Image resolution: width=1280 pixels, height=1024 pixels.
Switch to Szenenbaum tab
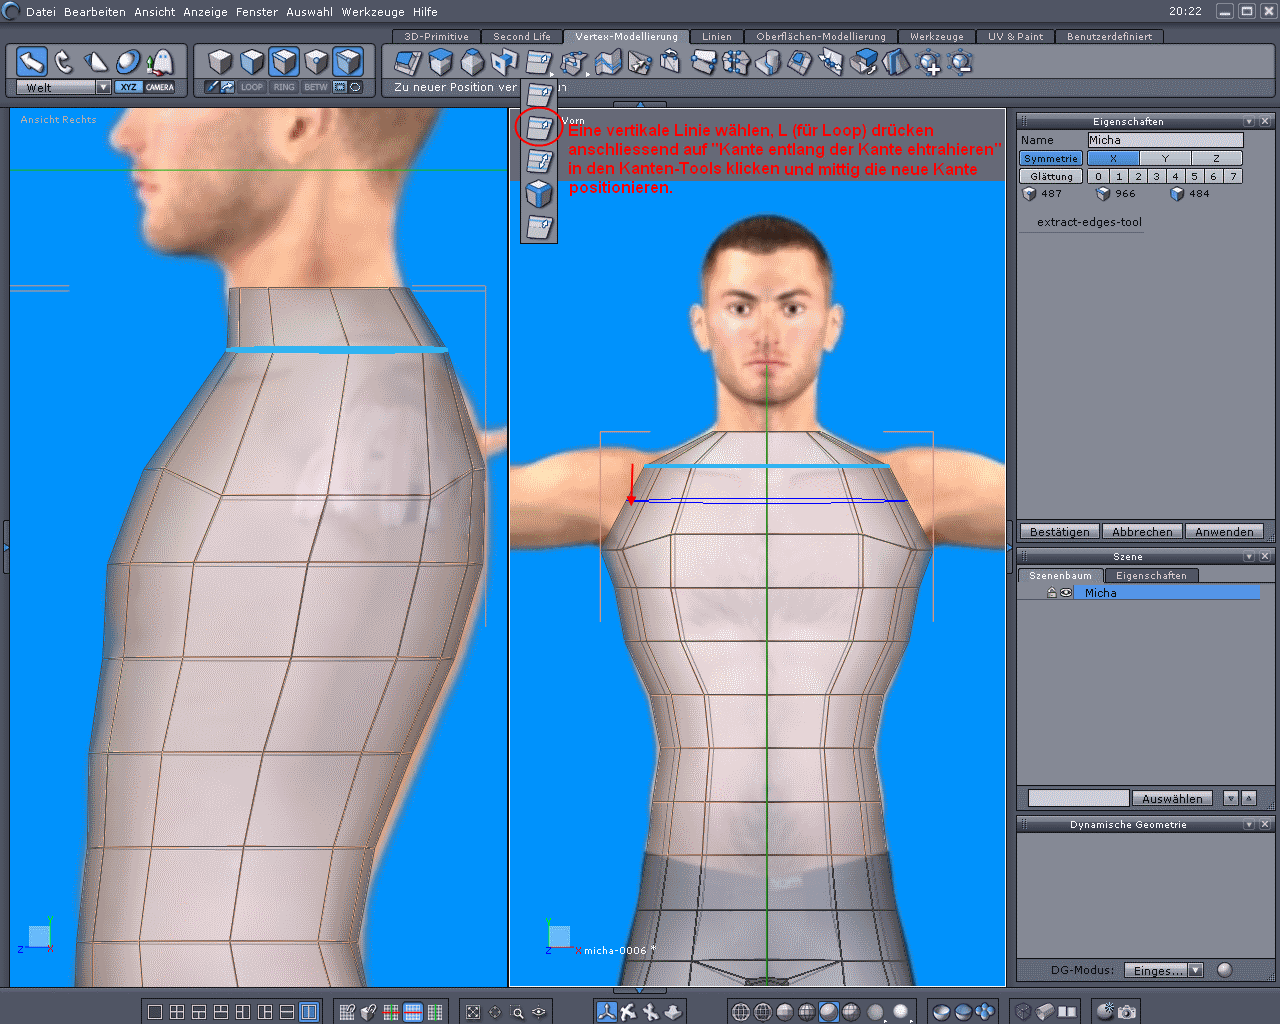tap(1060, 576)
